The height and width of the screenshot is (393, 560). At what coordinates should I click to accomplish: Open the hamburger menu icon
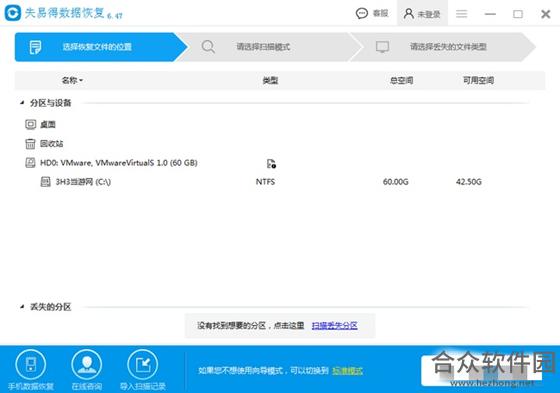461,14
